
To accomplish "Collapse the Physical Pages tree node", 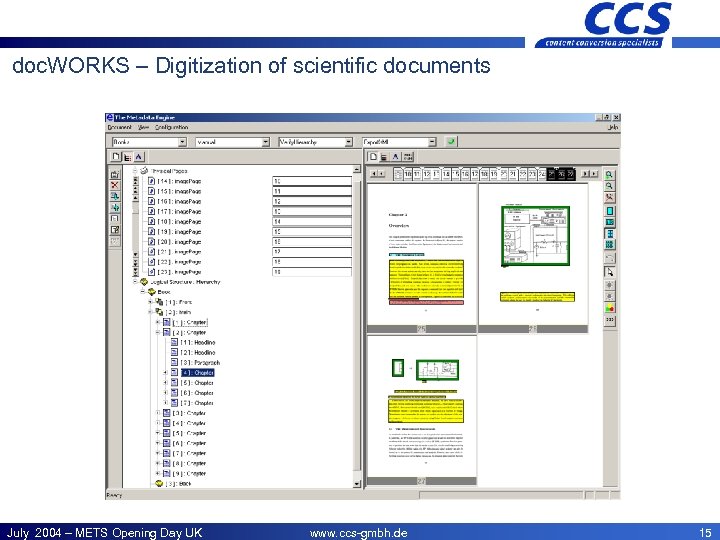I will [135, 170].
